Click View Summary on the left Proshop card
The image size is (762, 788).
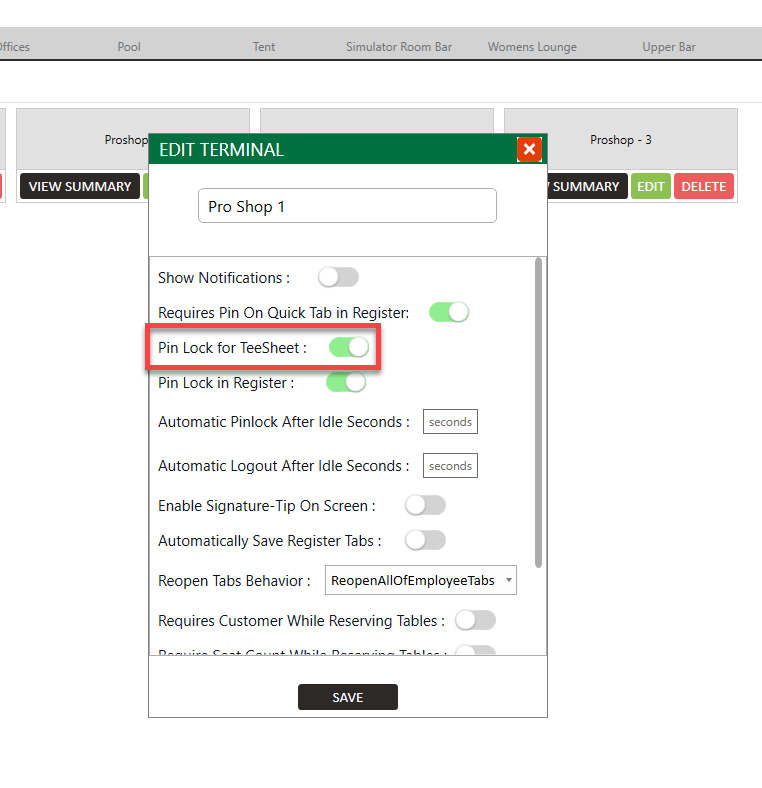pyautogui.click(x=80, y=186)
